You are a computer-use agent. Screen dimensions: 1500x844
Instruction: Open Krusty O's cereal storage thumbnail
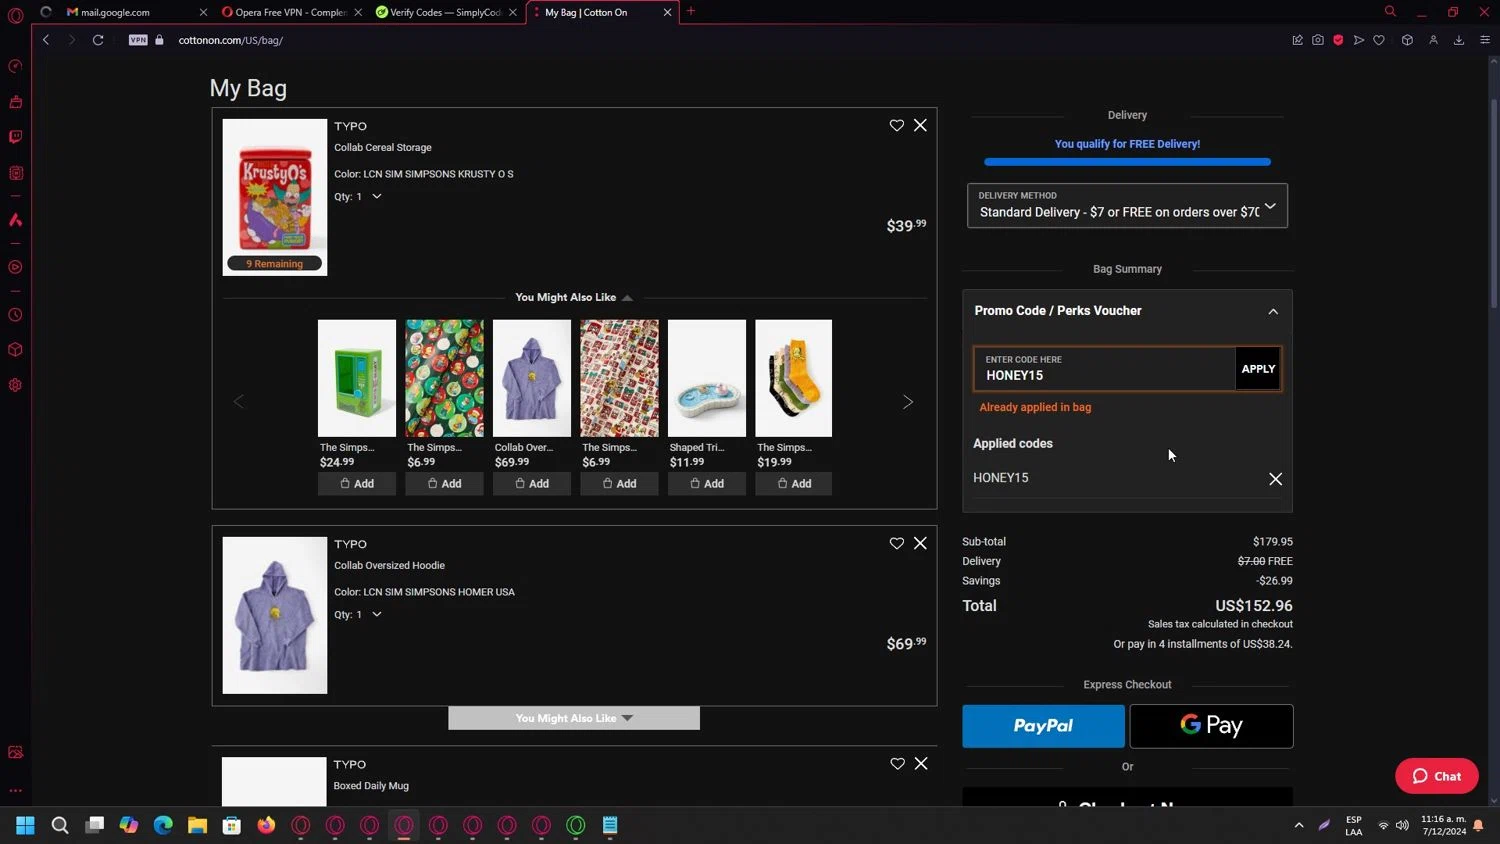pyautogui.click(x=275, y=197)
